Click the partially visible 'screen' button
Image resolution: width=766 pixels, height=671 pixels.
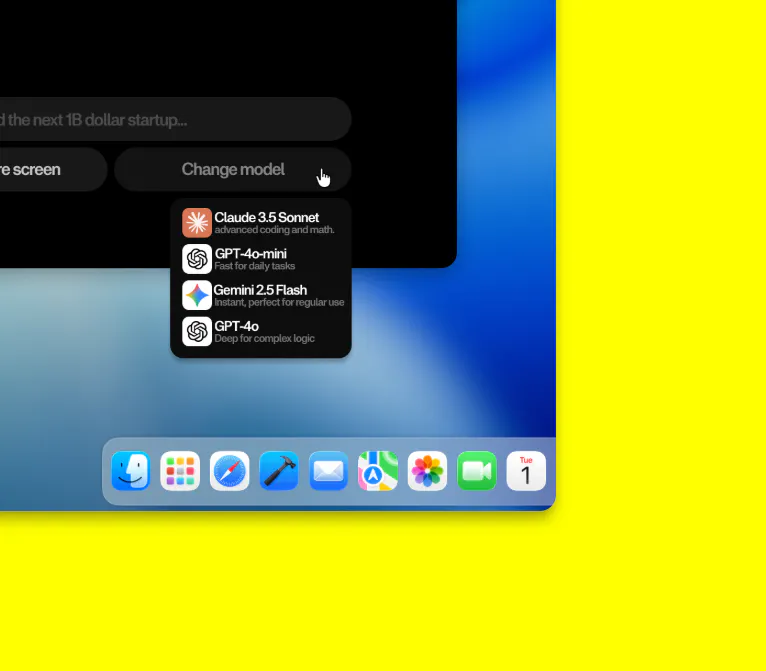pos(53,169)
